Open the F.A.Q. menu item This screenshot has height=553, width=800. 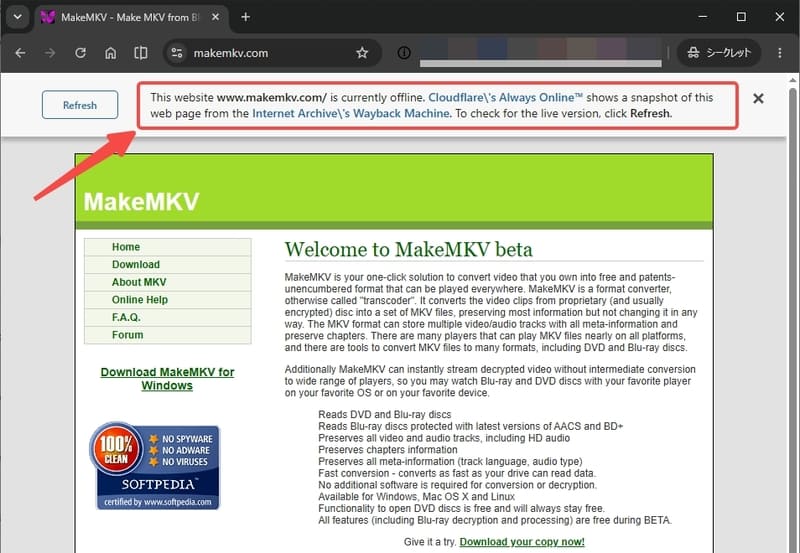pos(168,317)
